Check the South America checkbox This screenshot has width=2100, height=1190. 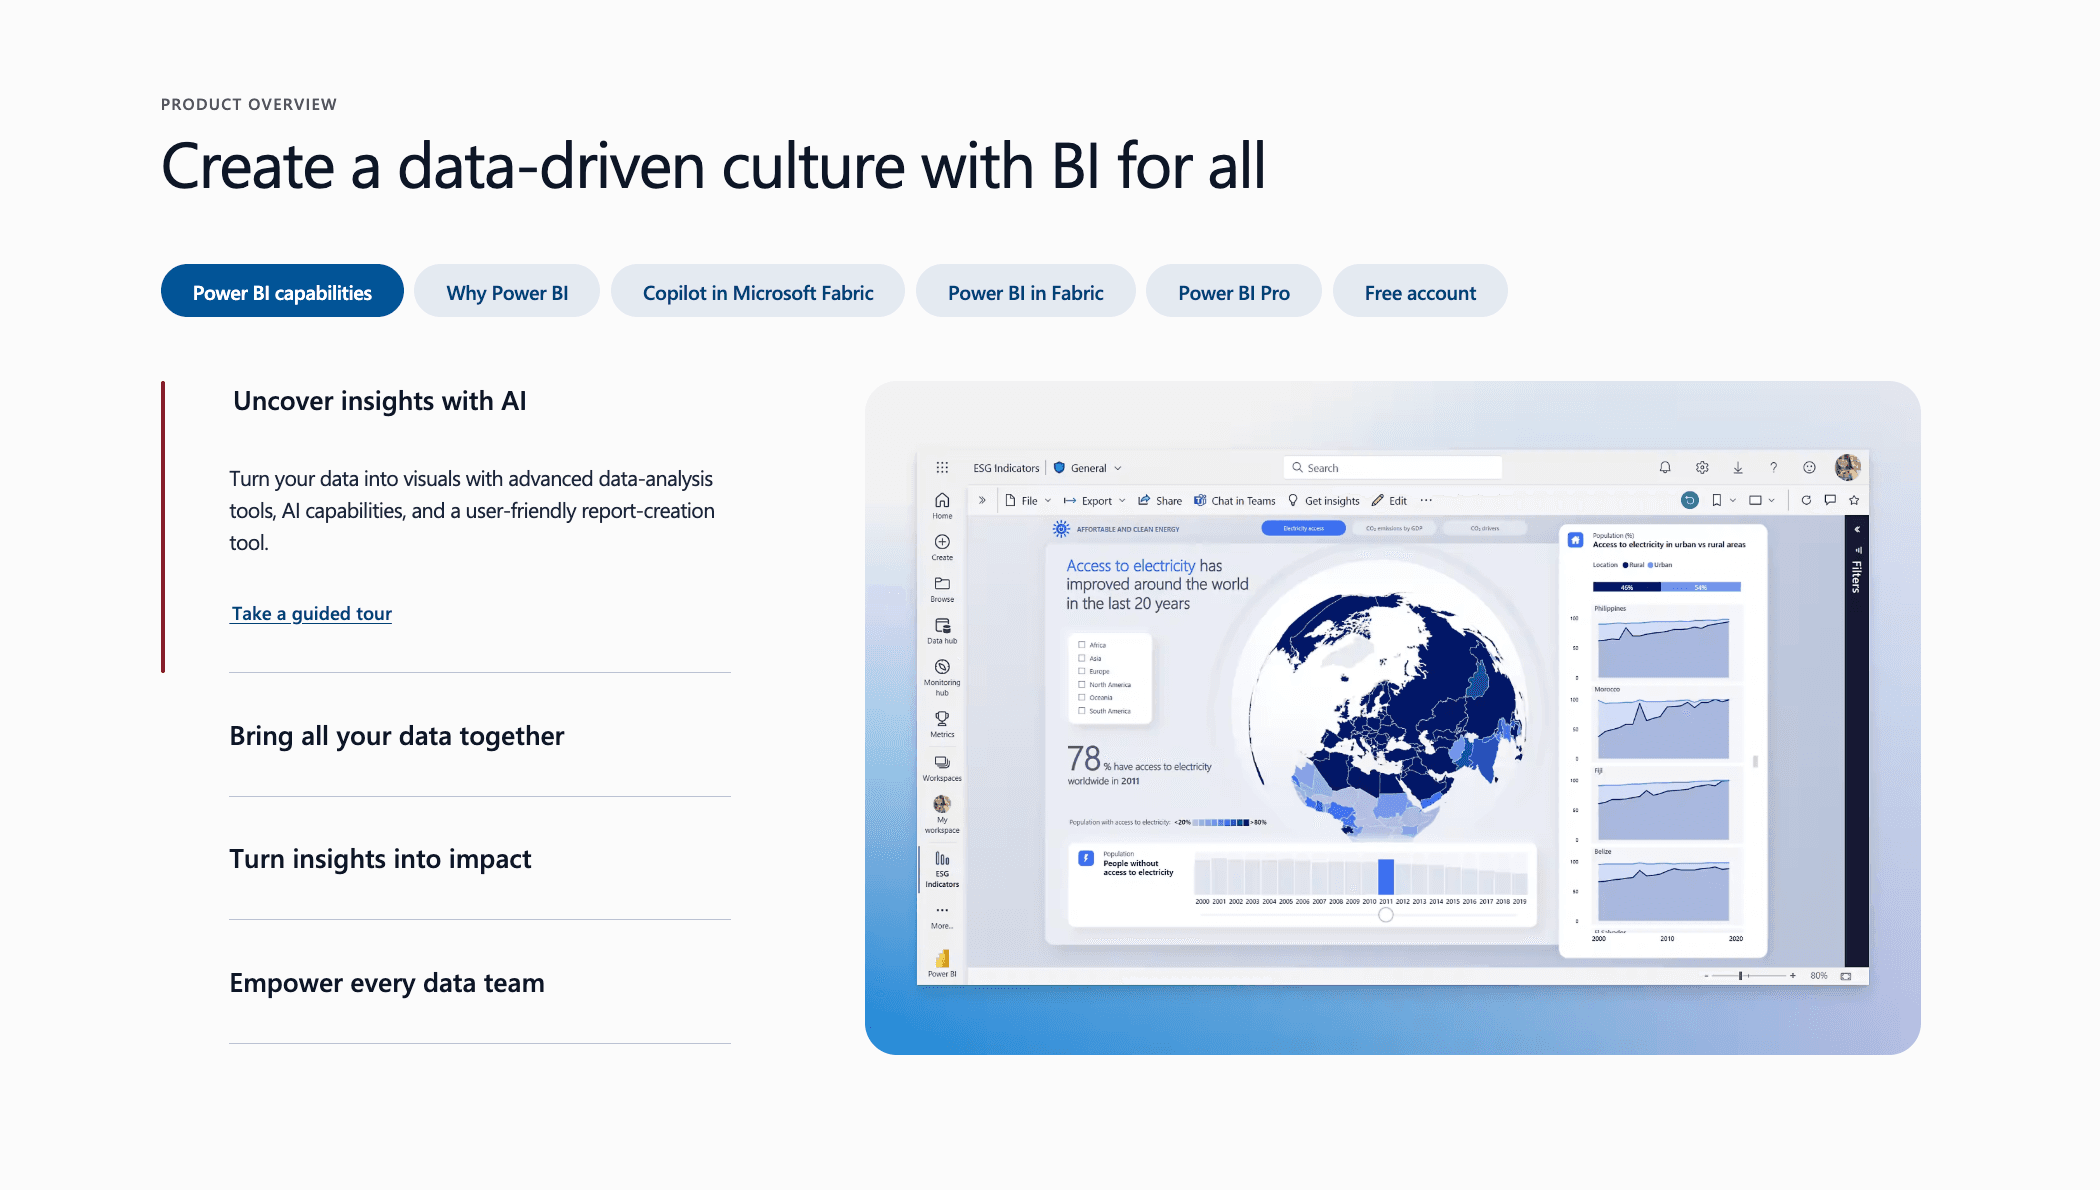[1082, 711]
